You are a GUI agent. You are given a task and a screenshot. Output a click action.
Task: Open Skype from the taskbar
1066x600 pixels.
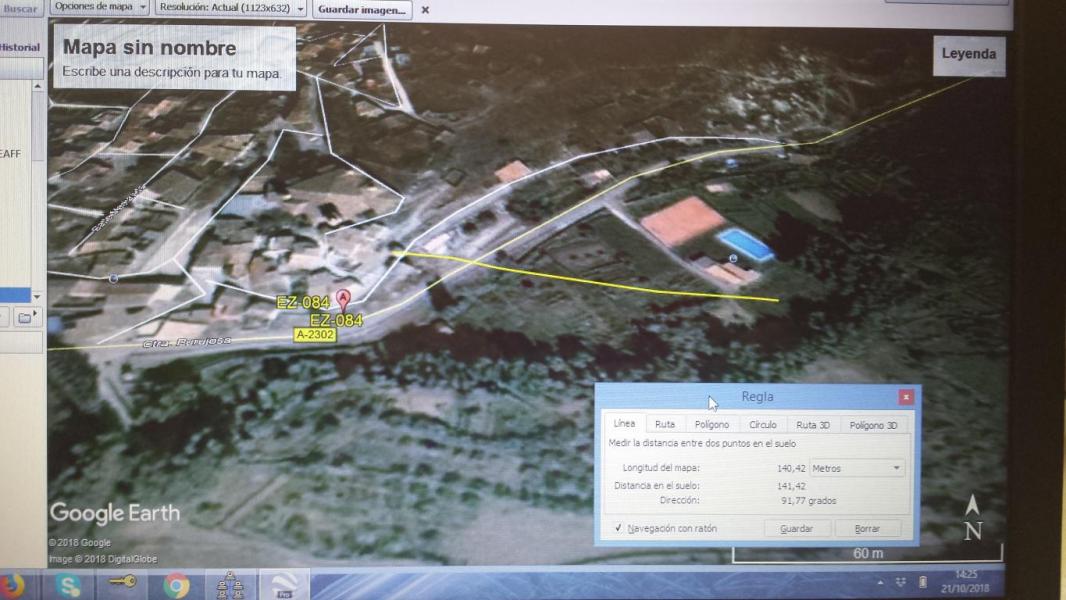point(68,585)
